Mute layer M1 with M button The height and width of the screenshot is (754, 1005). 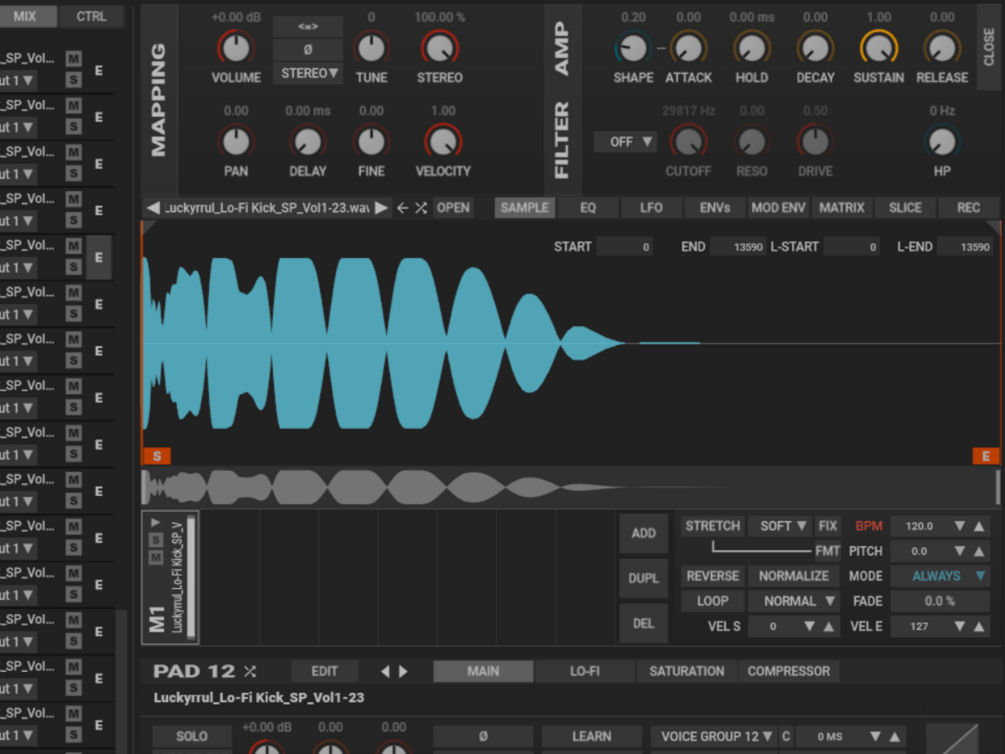(156, 558)
